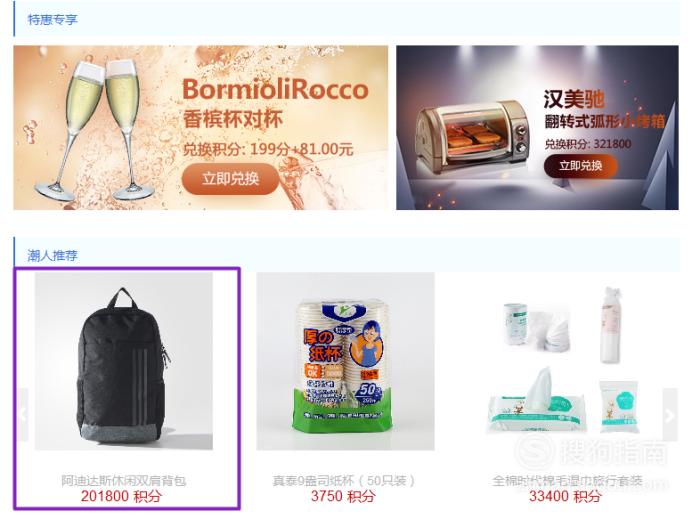Click the left carousel arrow
Screen dimensions: 692x519
pos(23,414)
